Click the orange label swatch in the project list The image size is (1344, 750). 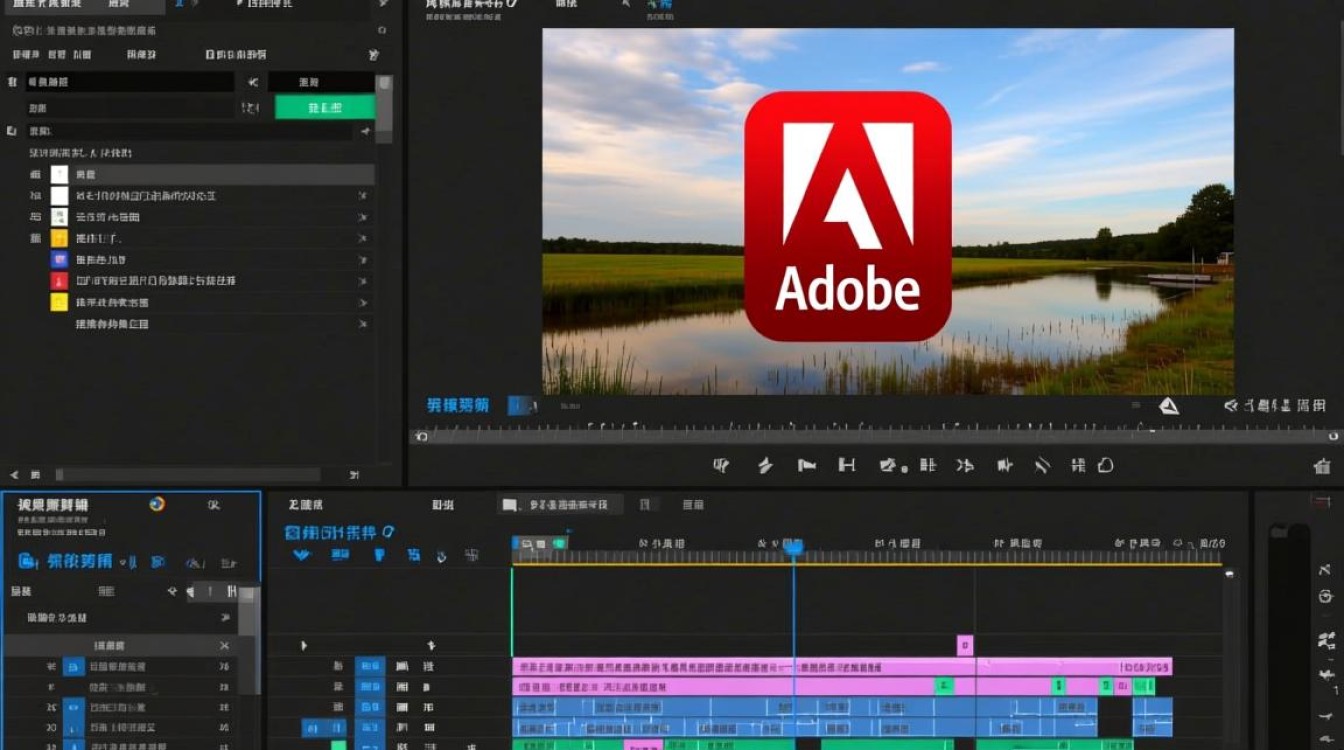coord(59,239)
